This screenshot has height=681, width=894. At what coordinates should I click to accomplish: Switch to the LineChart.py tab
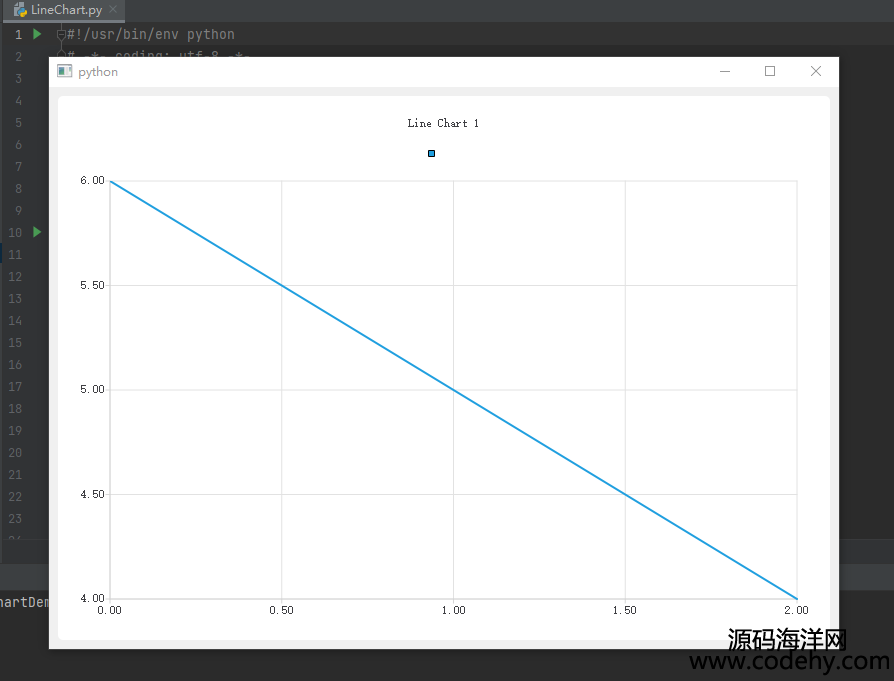pyautogui.click(x=66, y=10)
